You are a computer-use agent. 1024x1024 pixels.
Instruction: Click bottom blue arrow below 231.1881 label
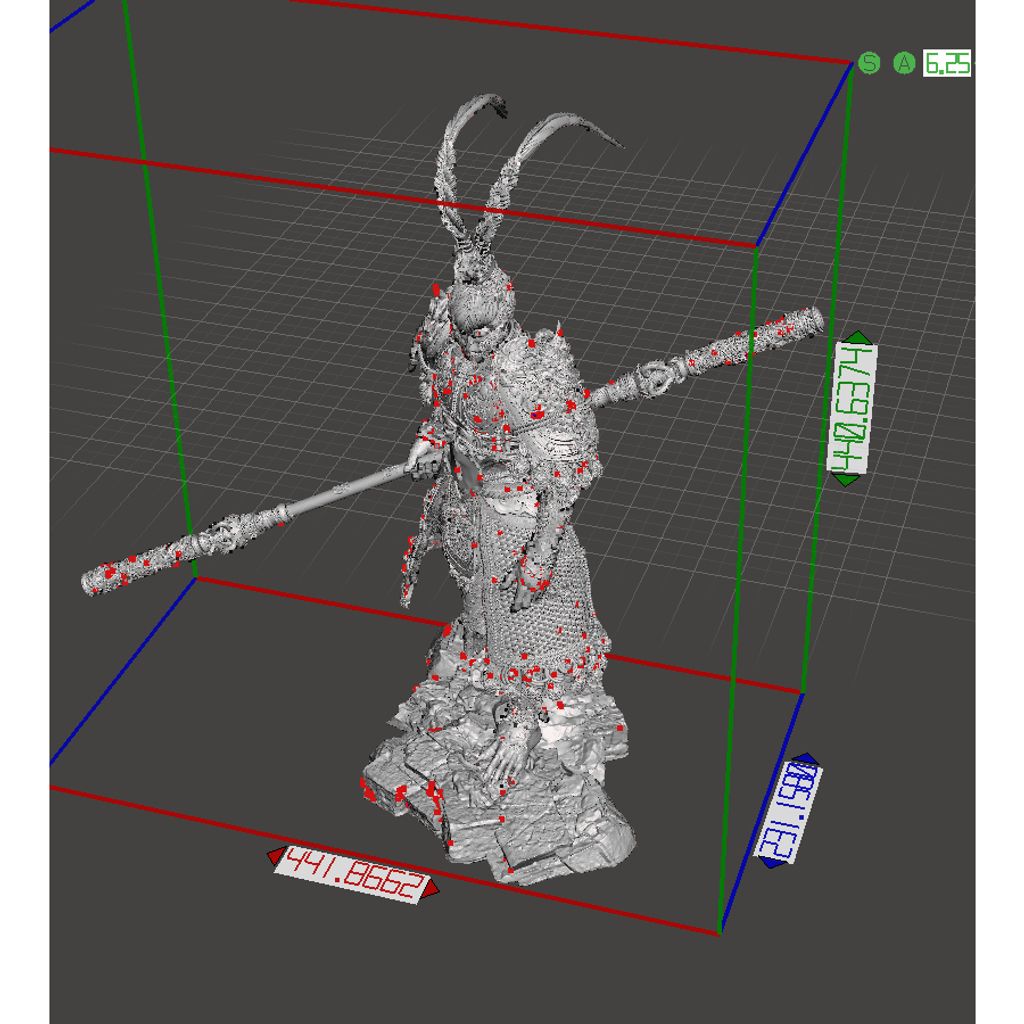coord(771,861)
